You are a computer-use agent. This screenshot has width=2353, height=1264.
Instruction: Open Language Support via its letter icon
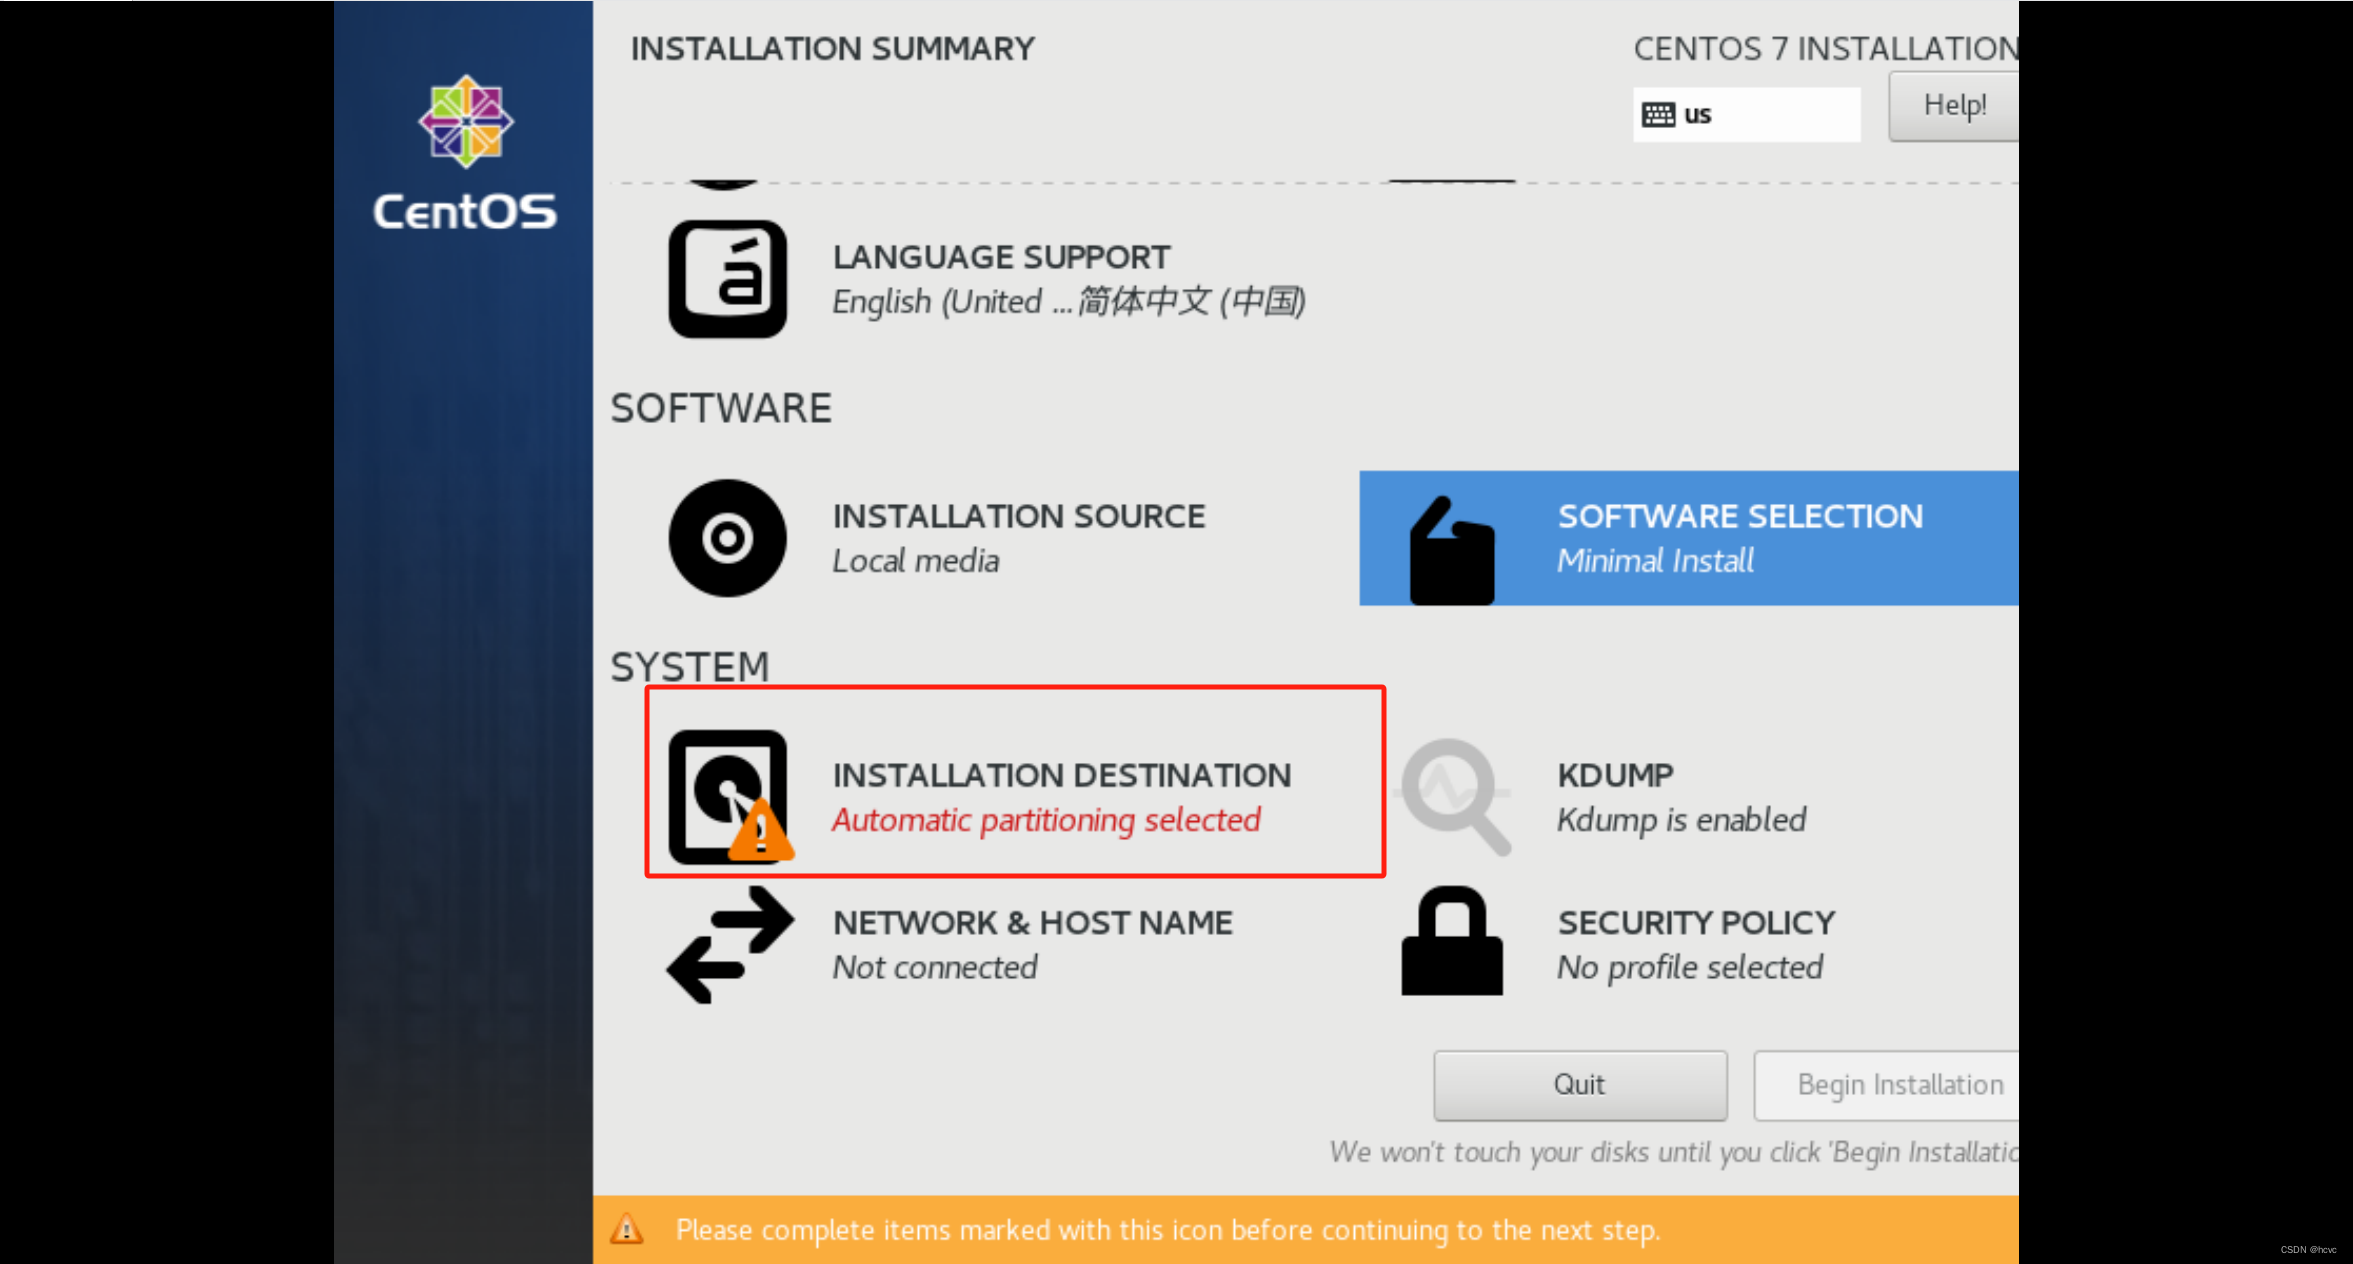pyautogui.click(x=727, y=279)
